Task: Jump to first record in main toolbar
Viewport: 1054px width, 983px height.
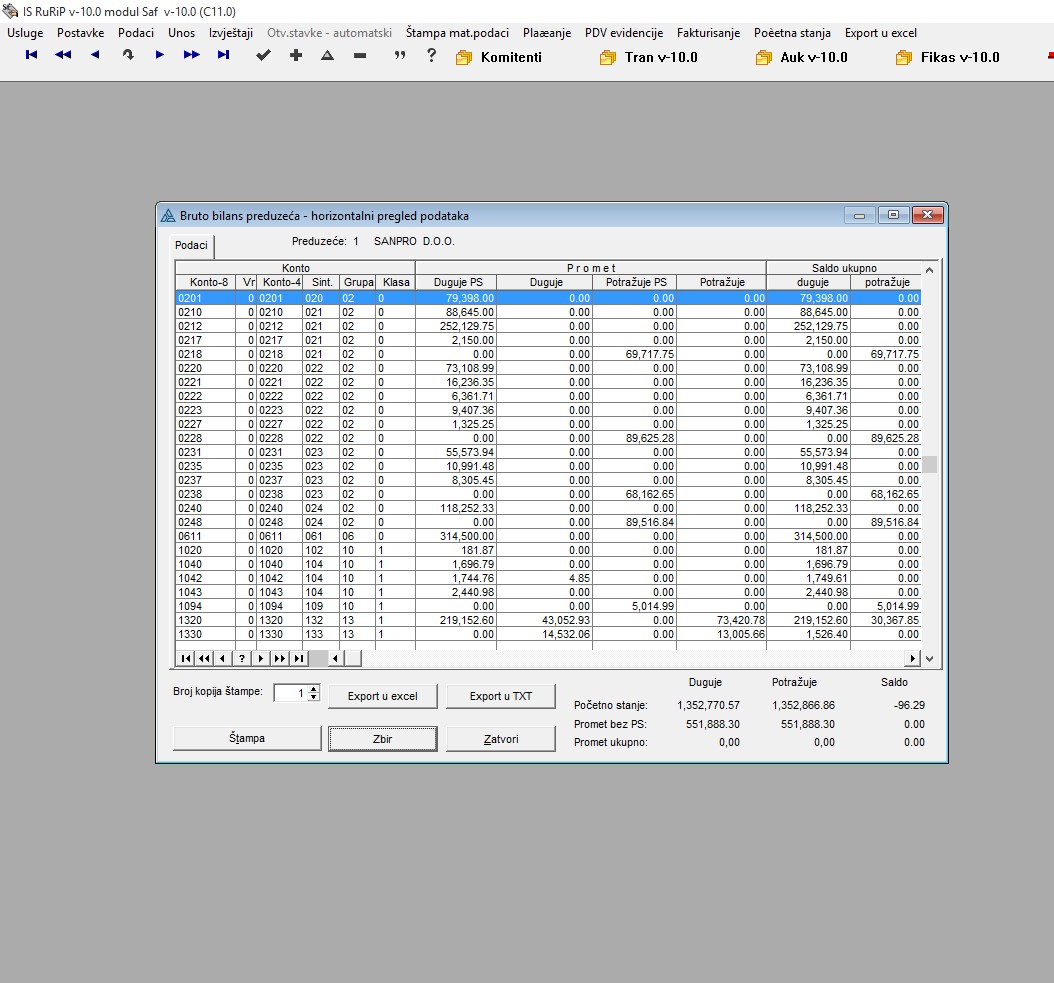Action: pos(31,56)
